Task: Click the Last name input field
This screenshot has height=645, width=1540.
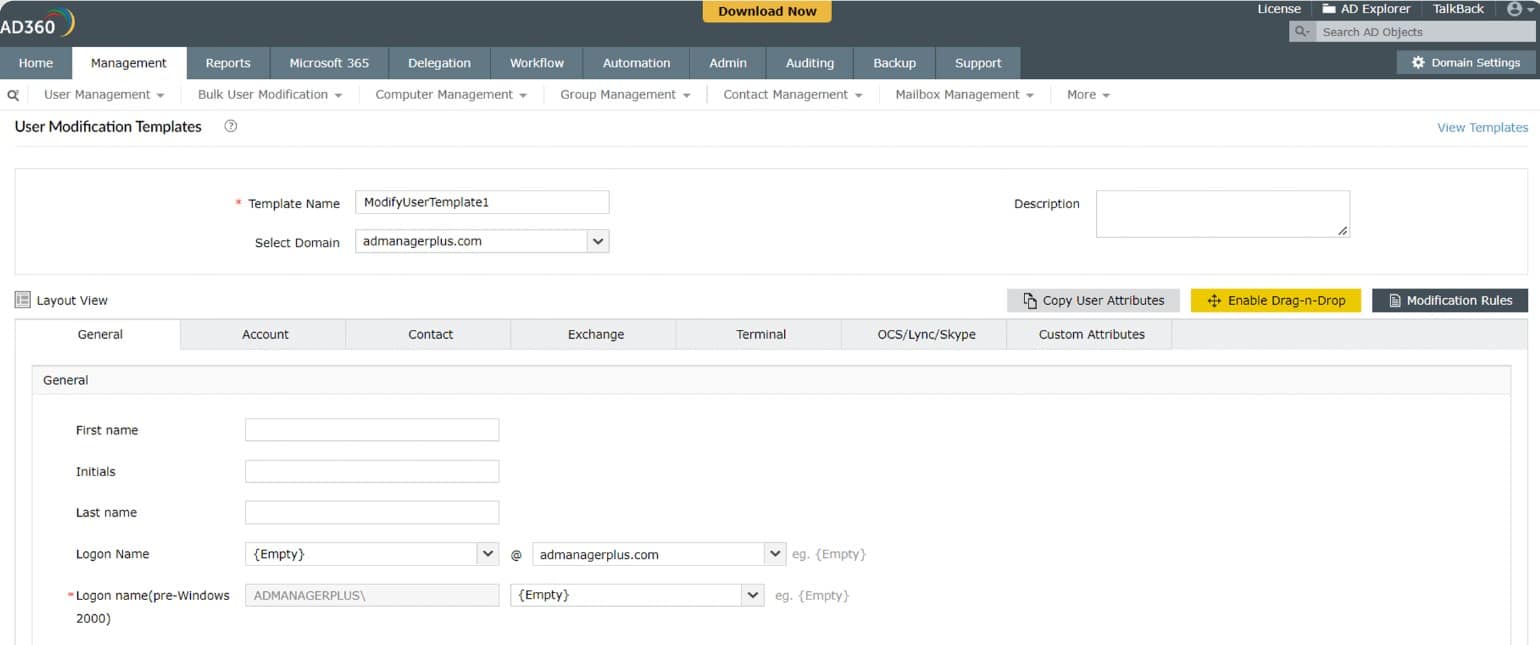Action: (372, 512)
